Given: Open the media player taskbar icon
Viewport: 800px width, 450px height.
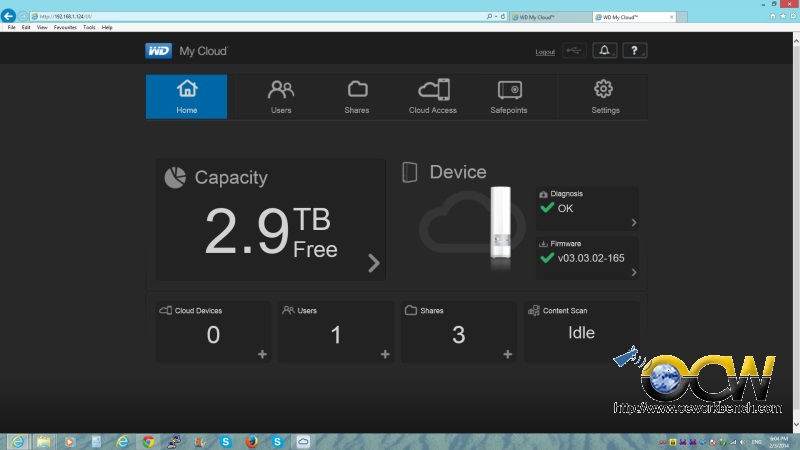Looking at the screenshot, I should [x=70, y=441].
